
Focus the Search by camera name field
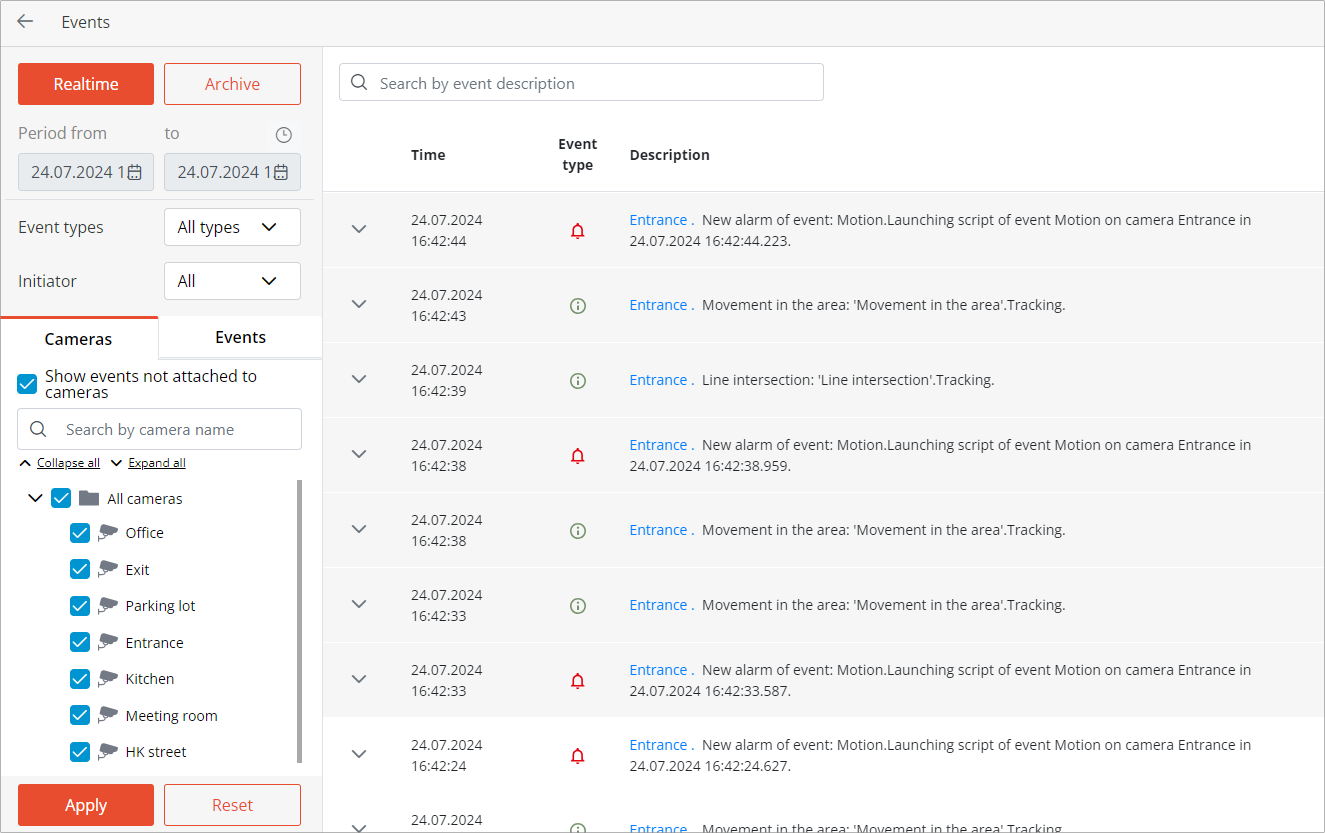(x=159, y=429)
